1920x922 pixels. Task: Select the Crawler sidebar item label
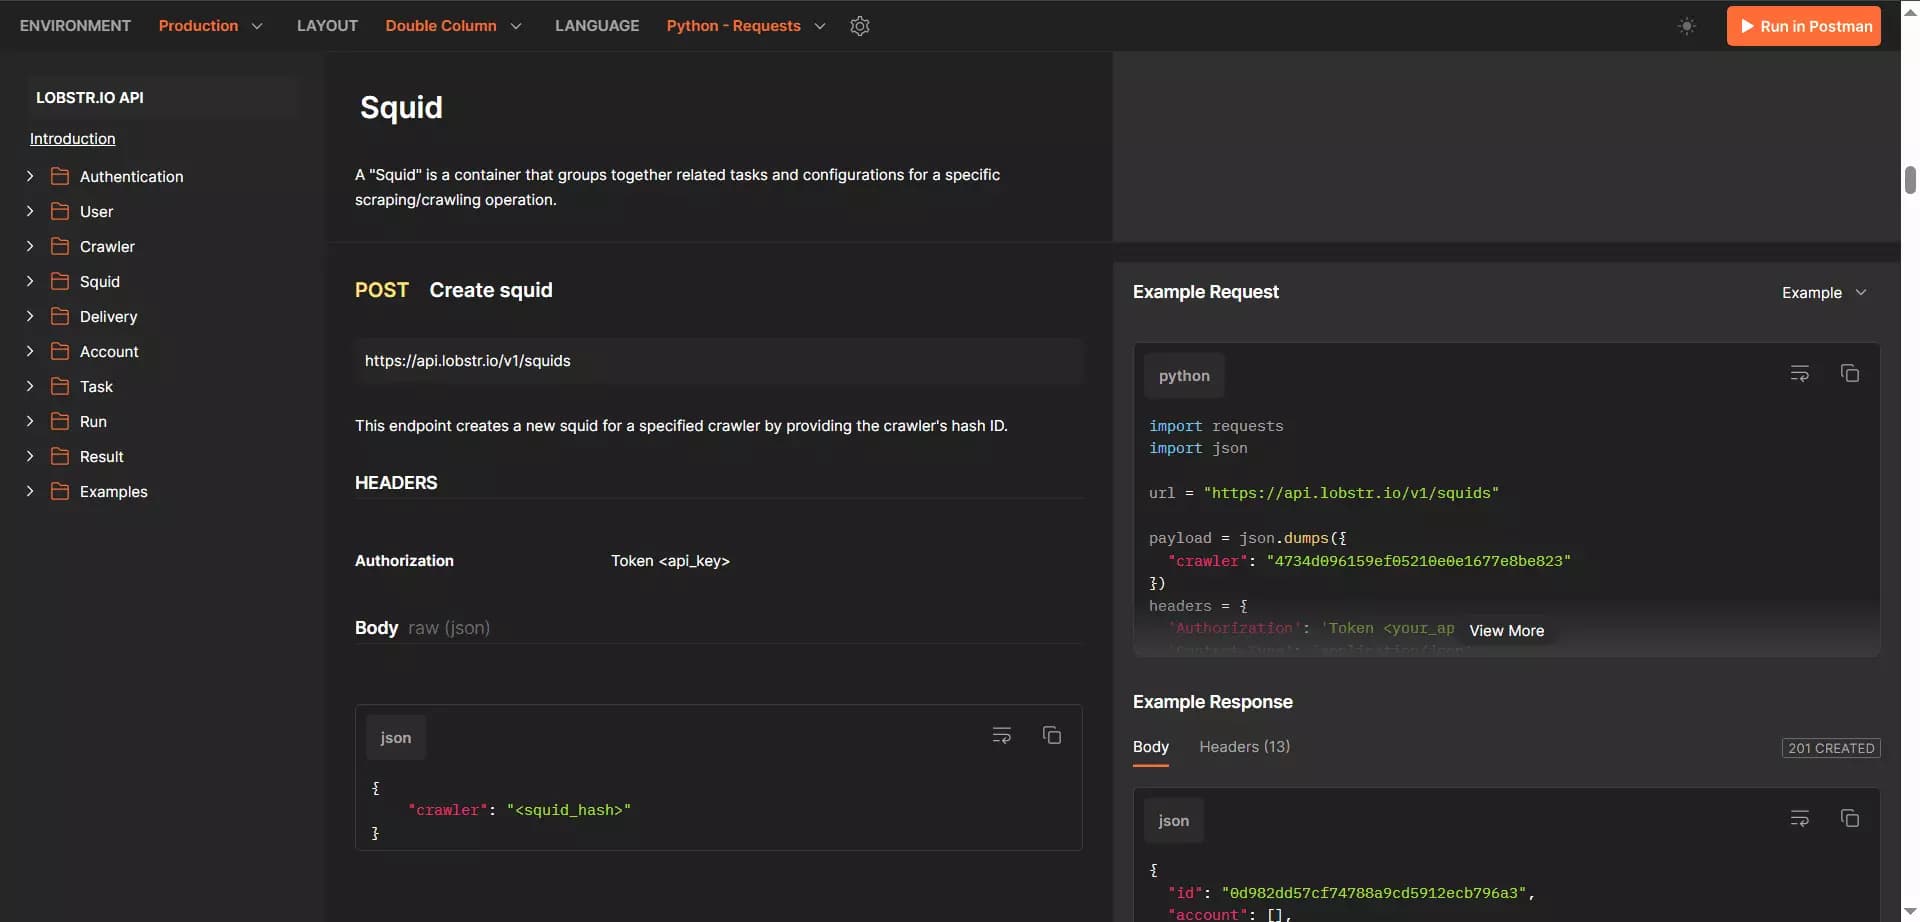pyautogui.click(x=107, y=247)
